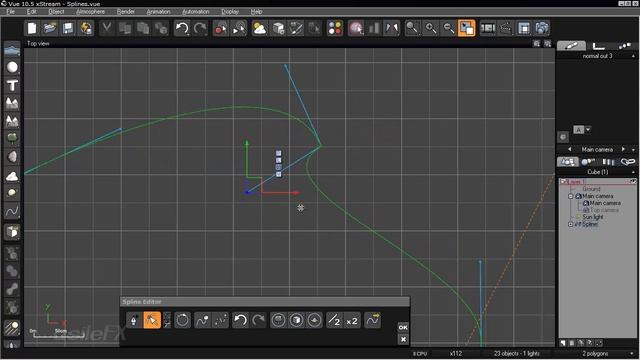Open the Help menu
Viewport: 640px width, 360px height.
point(256,11)
